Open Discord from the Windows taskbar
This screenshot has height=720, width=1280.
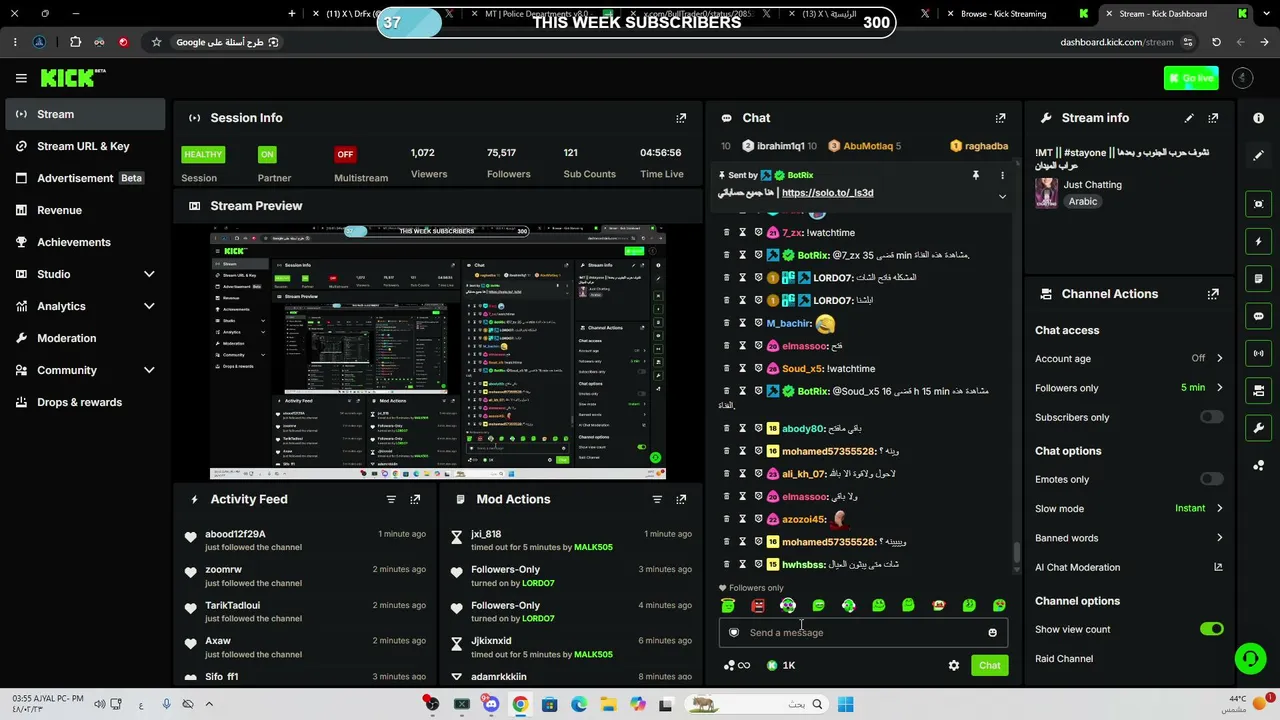491,704
